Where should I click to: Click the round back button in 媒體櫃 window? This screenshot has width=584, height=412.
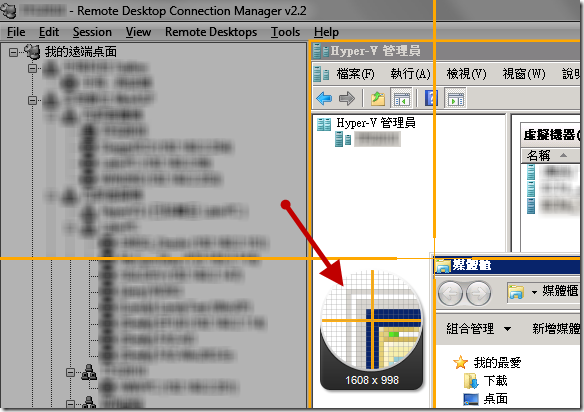(450, 294)
